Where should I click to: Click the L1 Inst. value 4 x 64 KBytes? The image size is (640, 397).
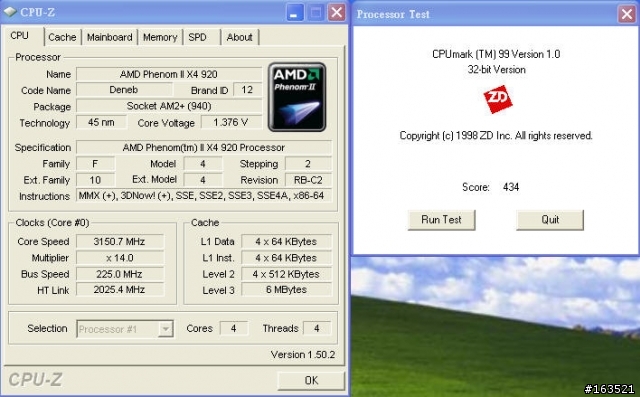(x=286, y=258)
